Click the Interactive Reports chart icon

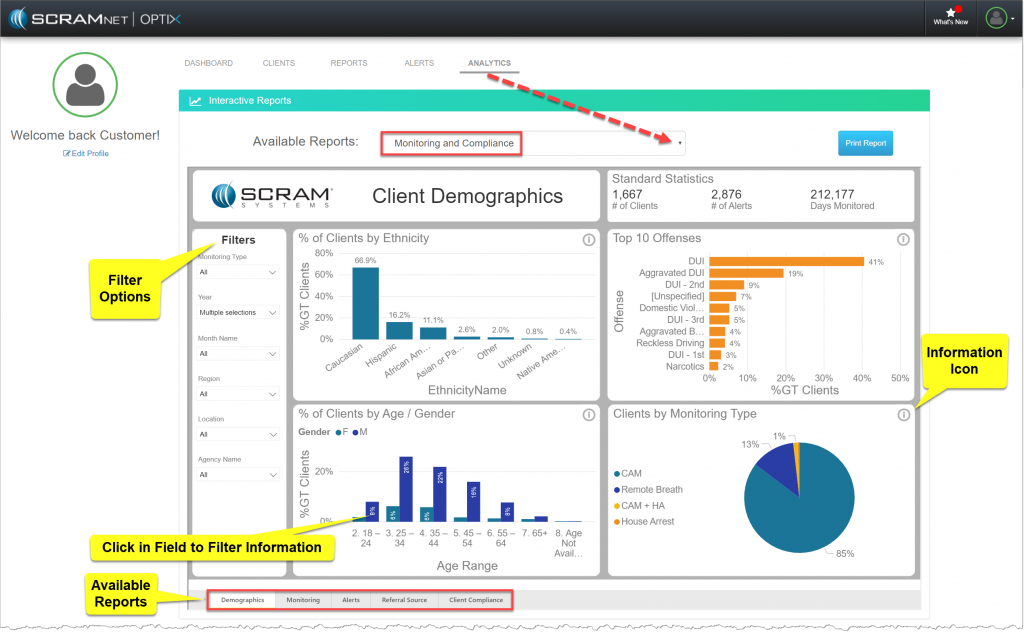click(x=196, y=100)
